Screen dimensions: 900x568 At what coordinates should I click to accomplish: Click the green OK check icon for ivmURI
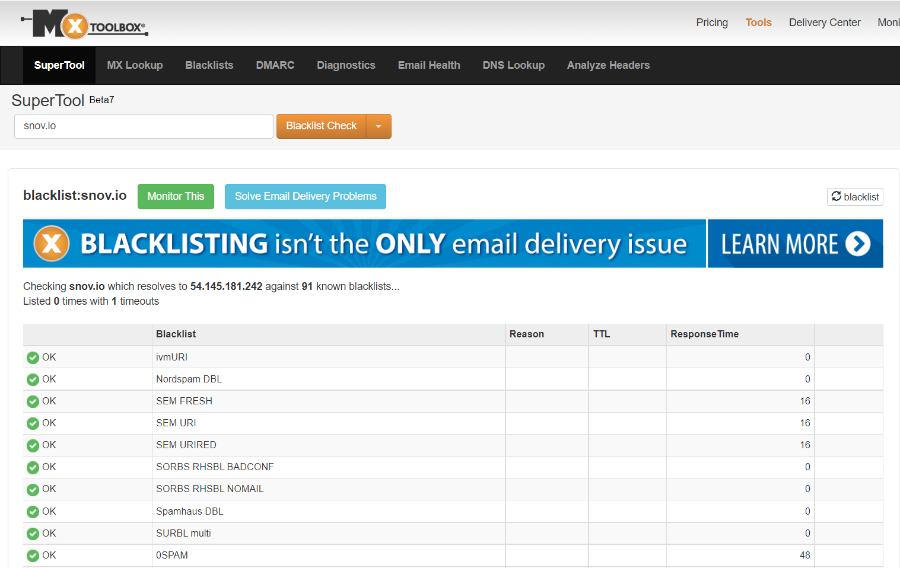click(33, 358)
